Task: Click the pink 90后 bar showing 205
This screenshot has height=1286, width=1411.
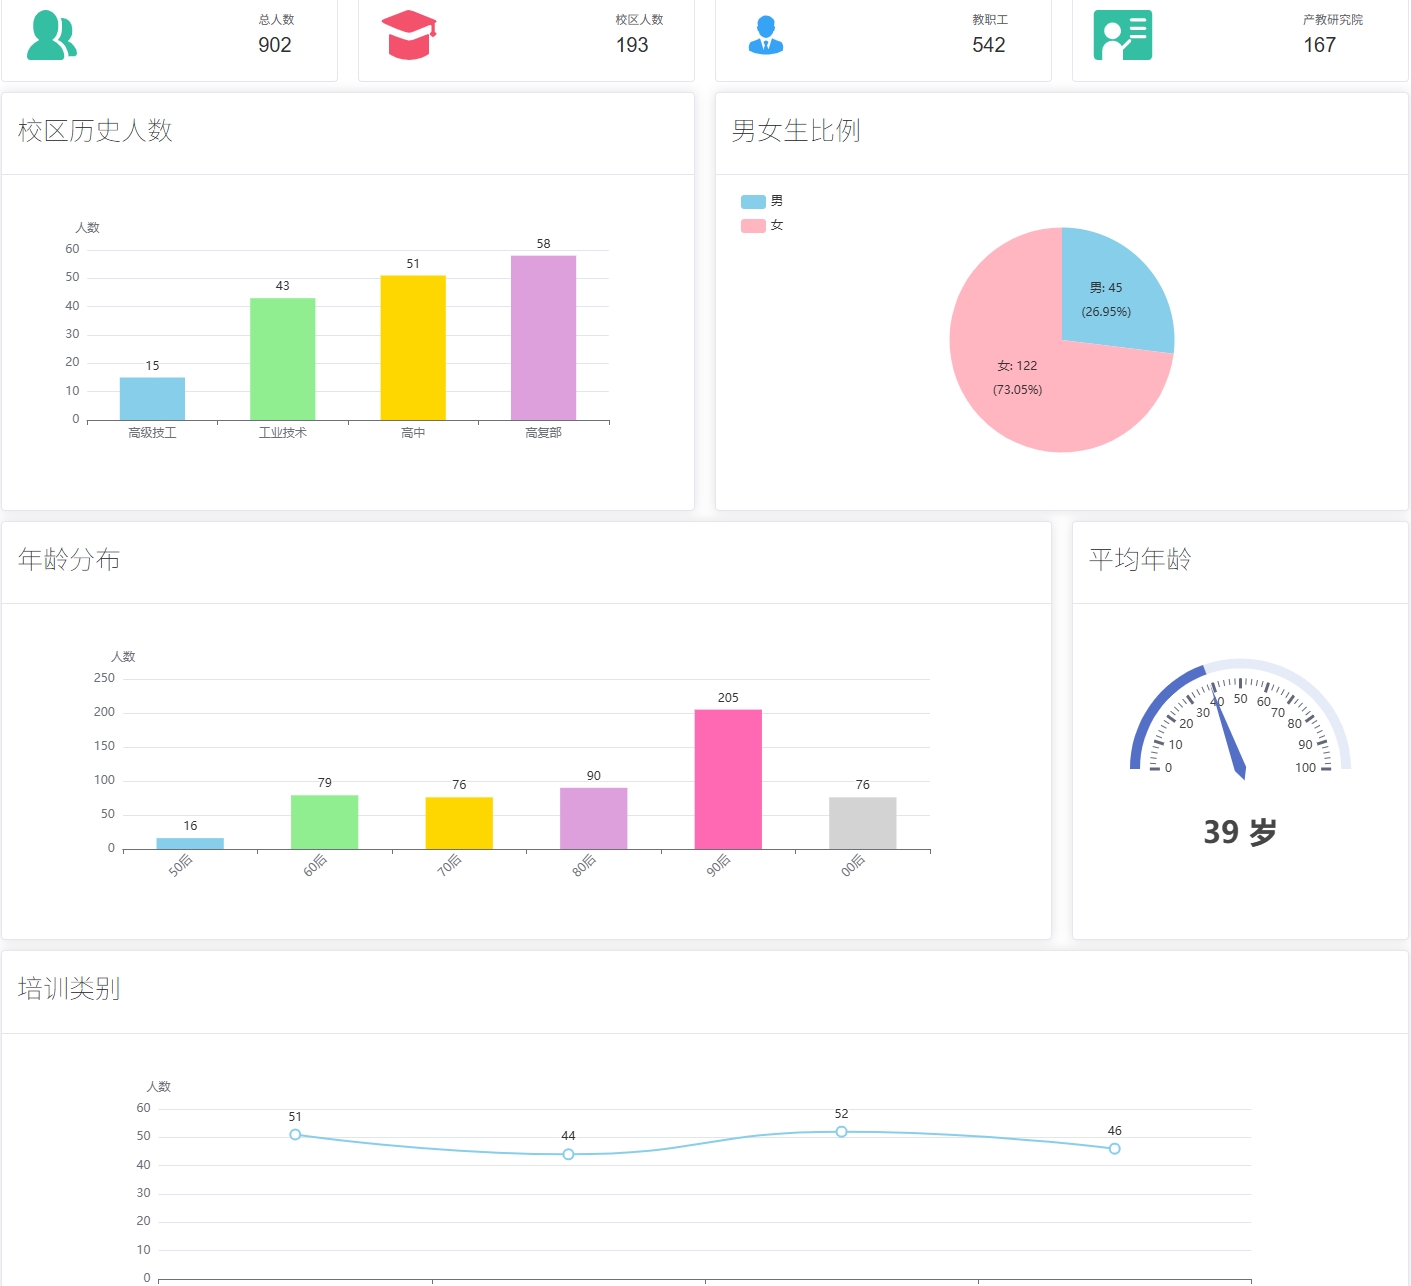Action: click(728, 779)
